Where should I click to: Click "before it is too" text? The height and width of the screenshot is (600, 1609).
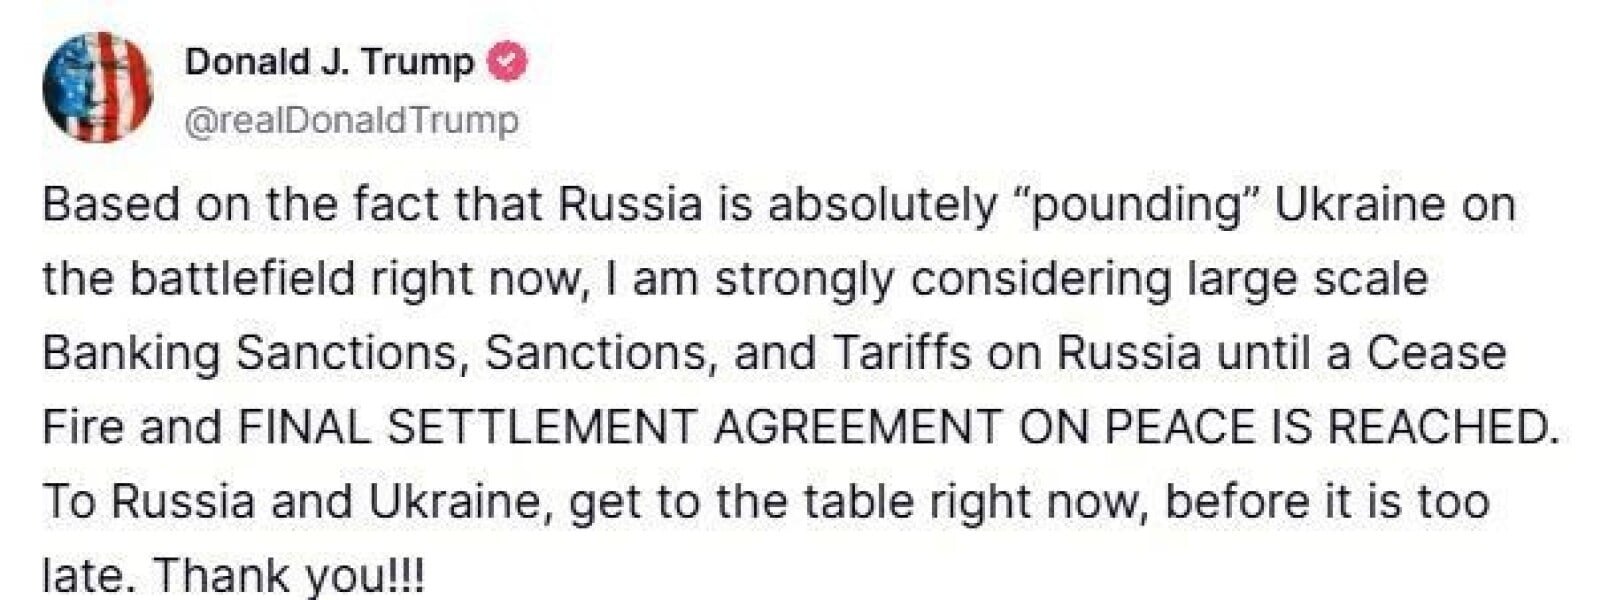(x=1327, y=502)
